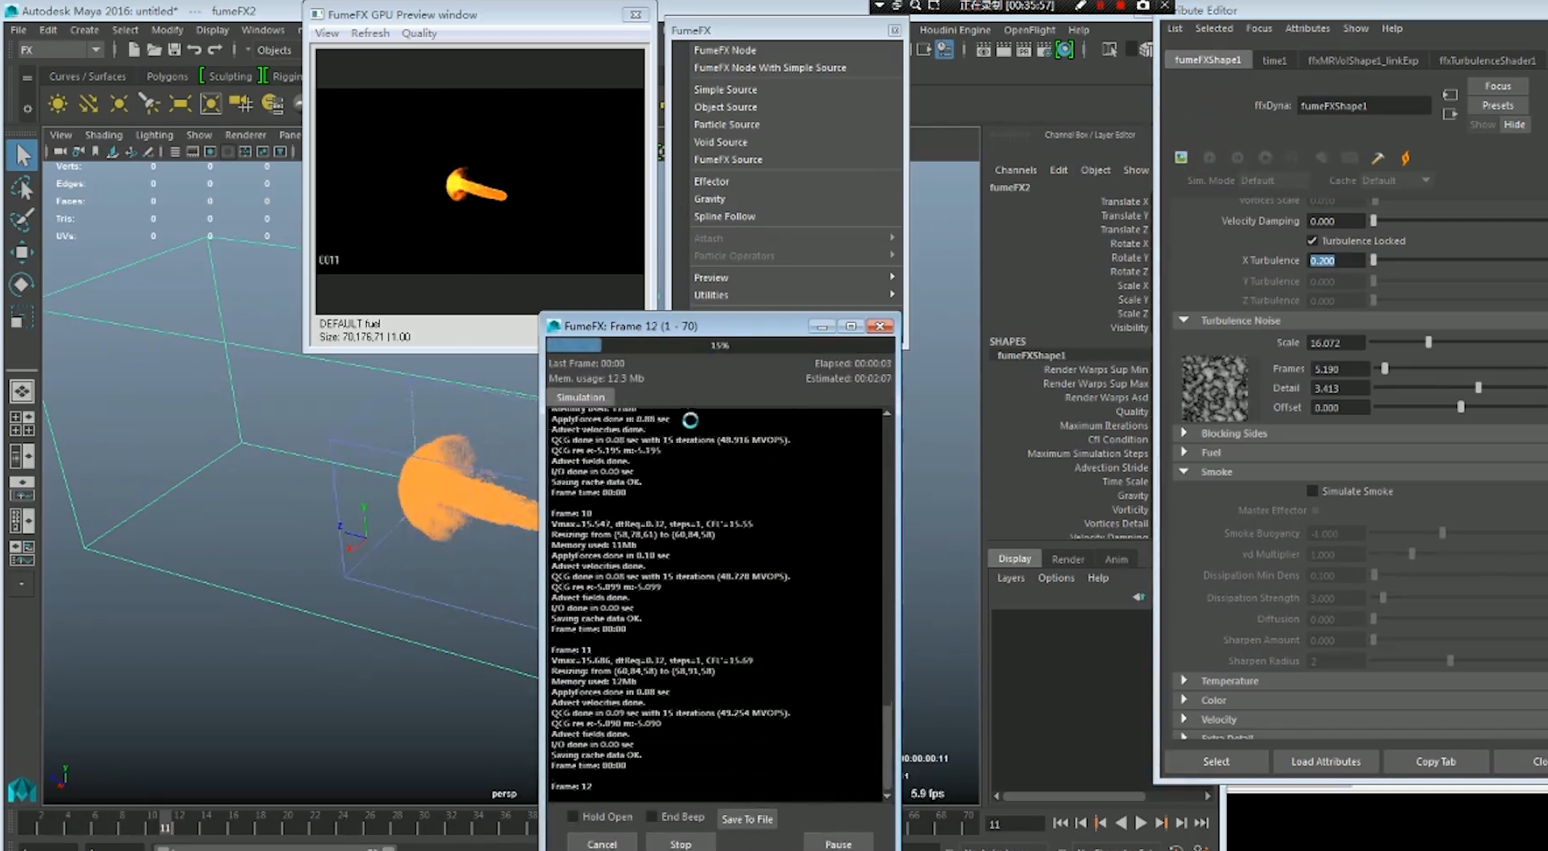Expand the Temperature section
Image resolution: width=1548 pixels, height=851 pixels.
1184,681
